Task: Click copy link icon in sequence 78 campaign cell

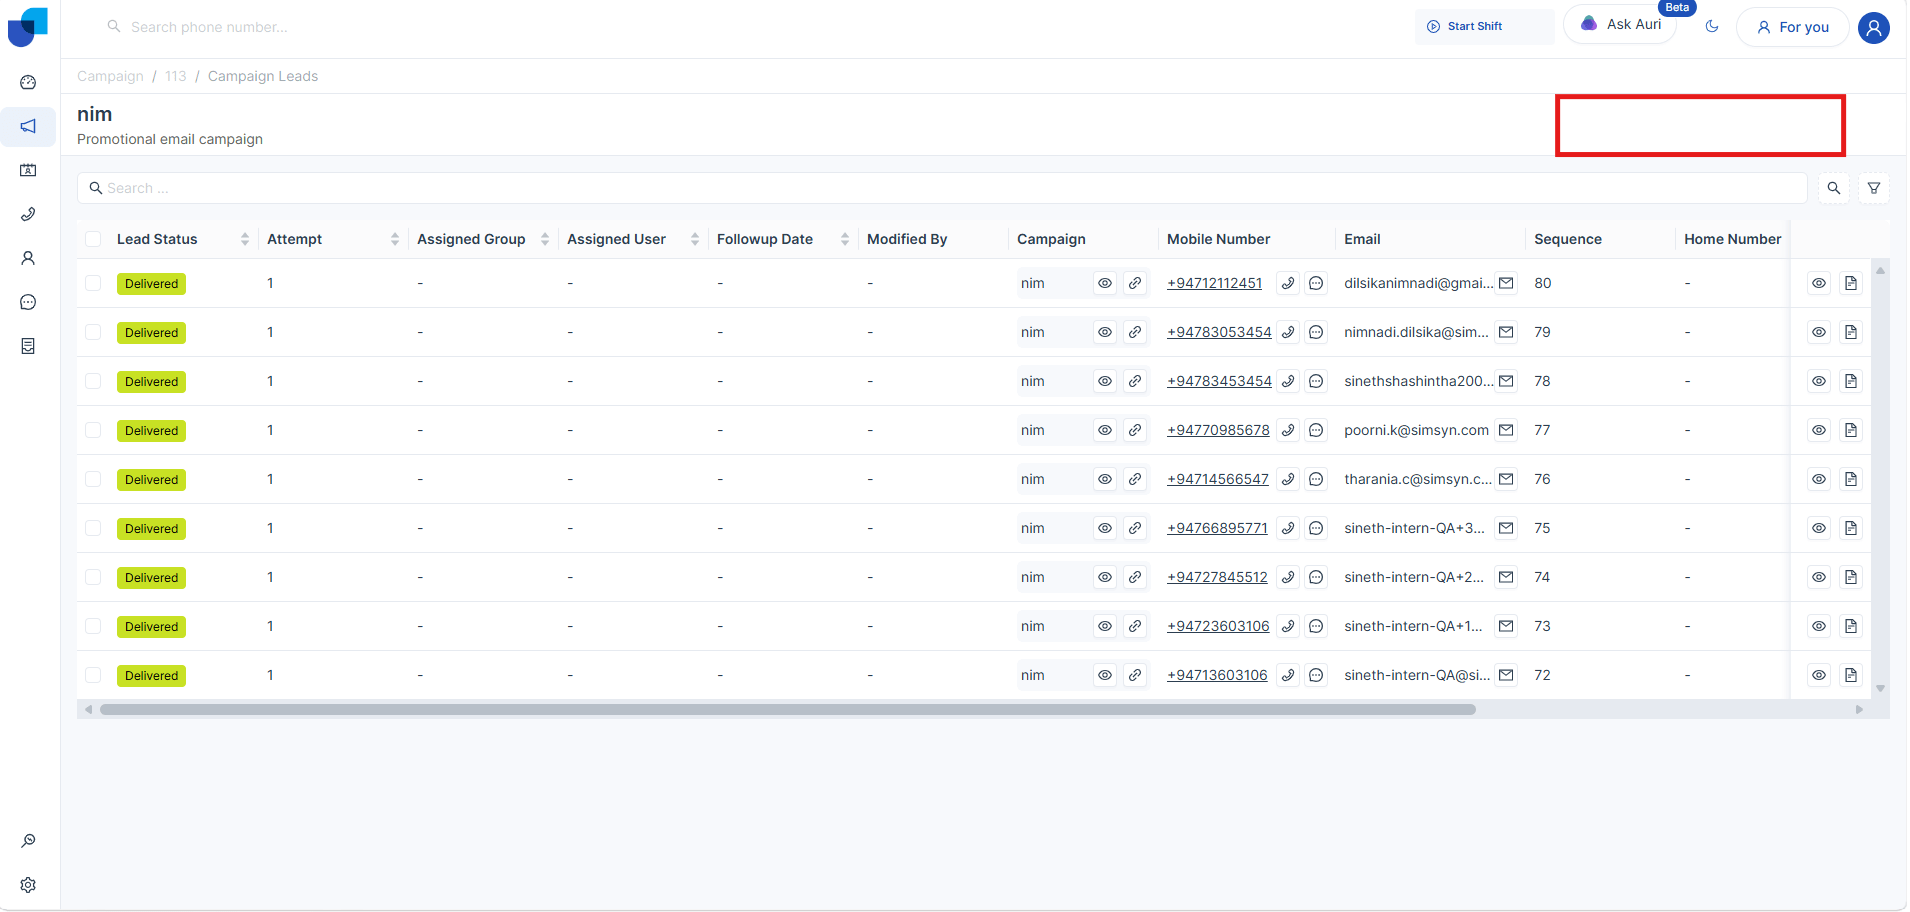Action: click(1135, 382)
